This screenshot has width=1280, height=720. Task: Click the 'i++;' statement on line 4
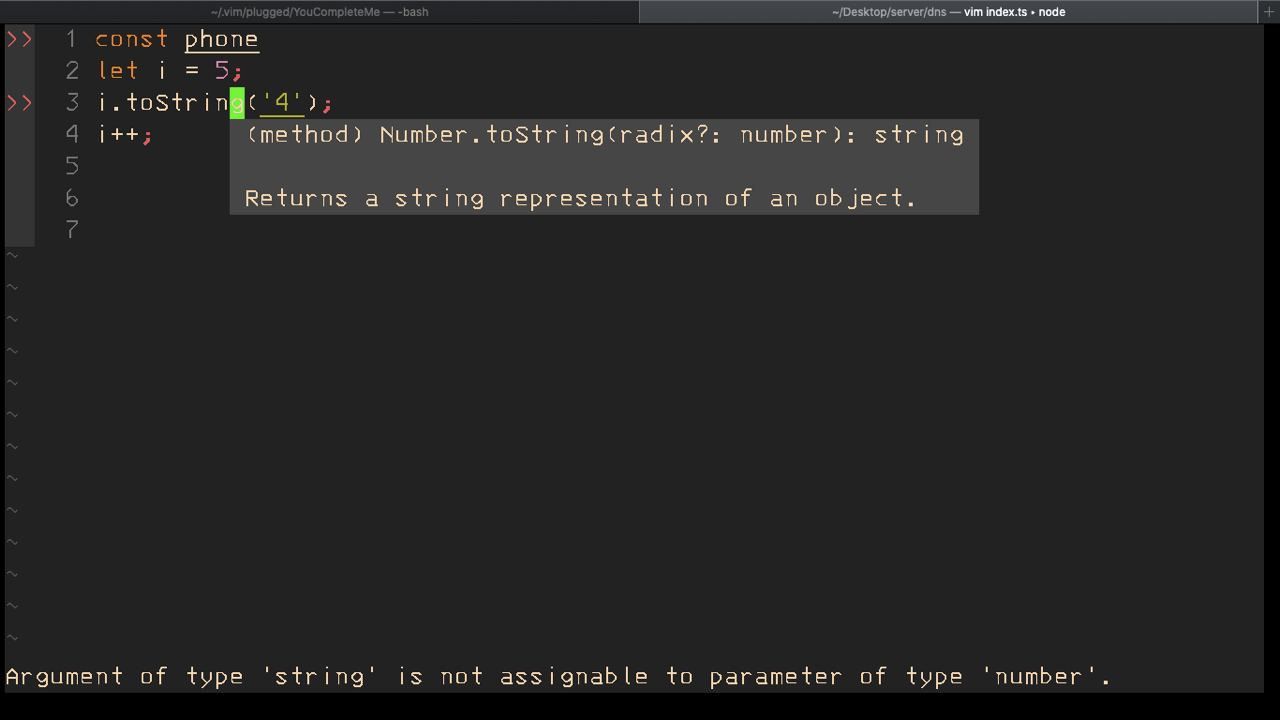(x=125, y=135)
